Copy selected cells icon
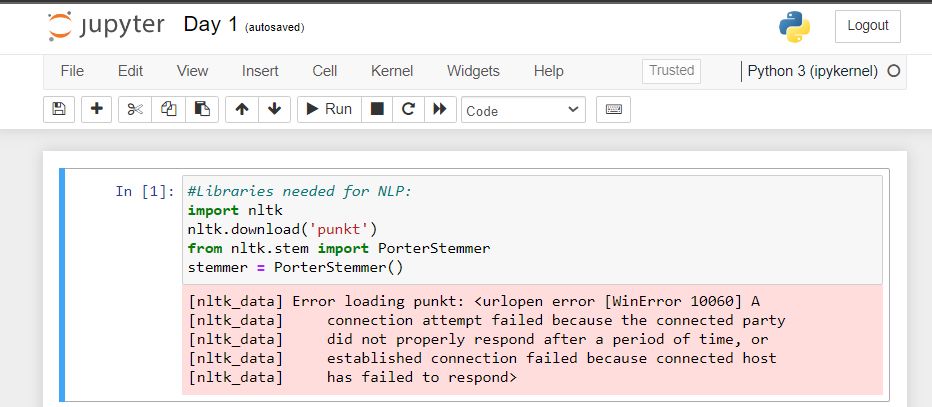 169,109
